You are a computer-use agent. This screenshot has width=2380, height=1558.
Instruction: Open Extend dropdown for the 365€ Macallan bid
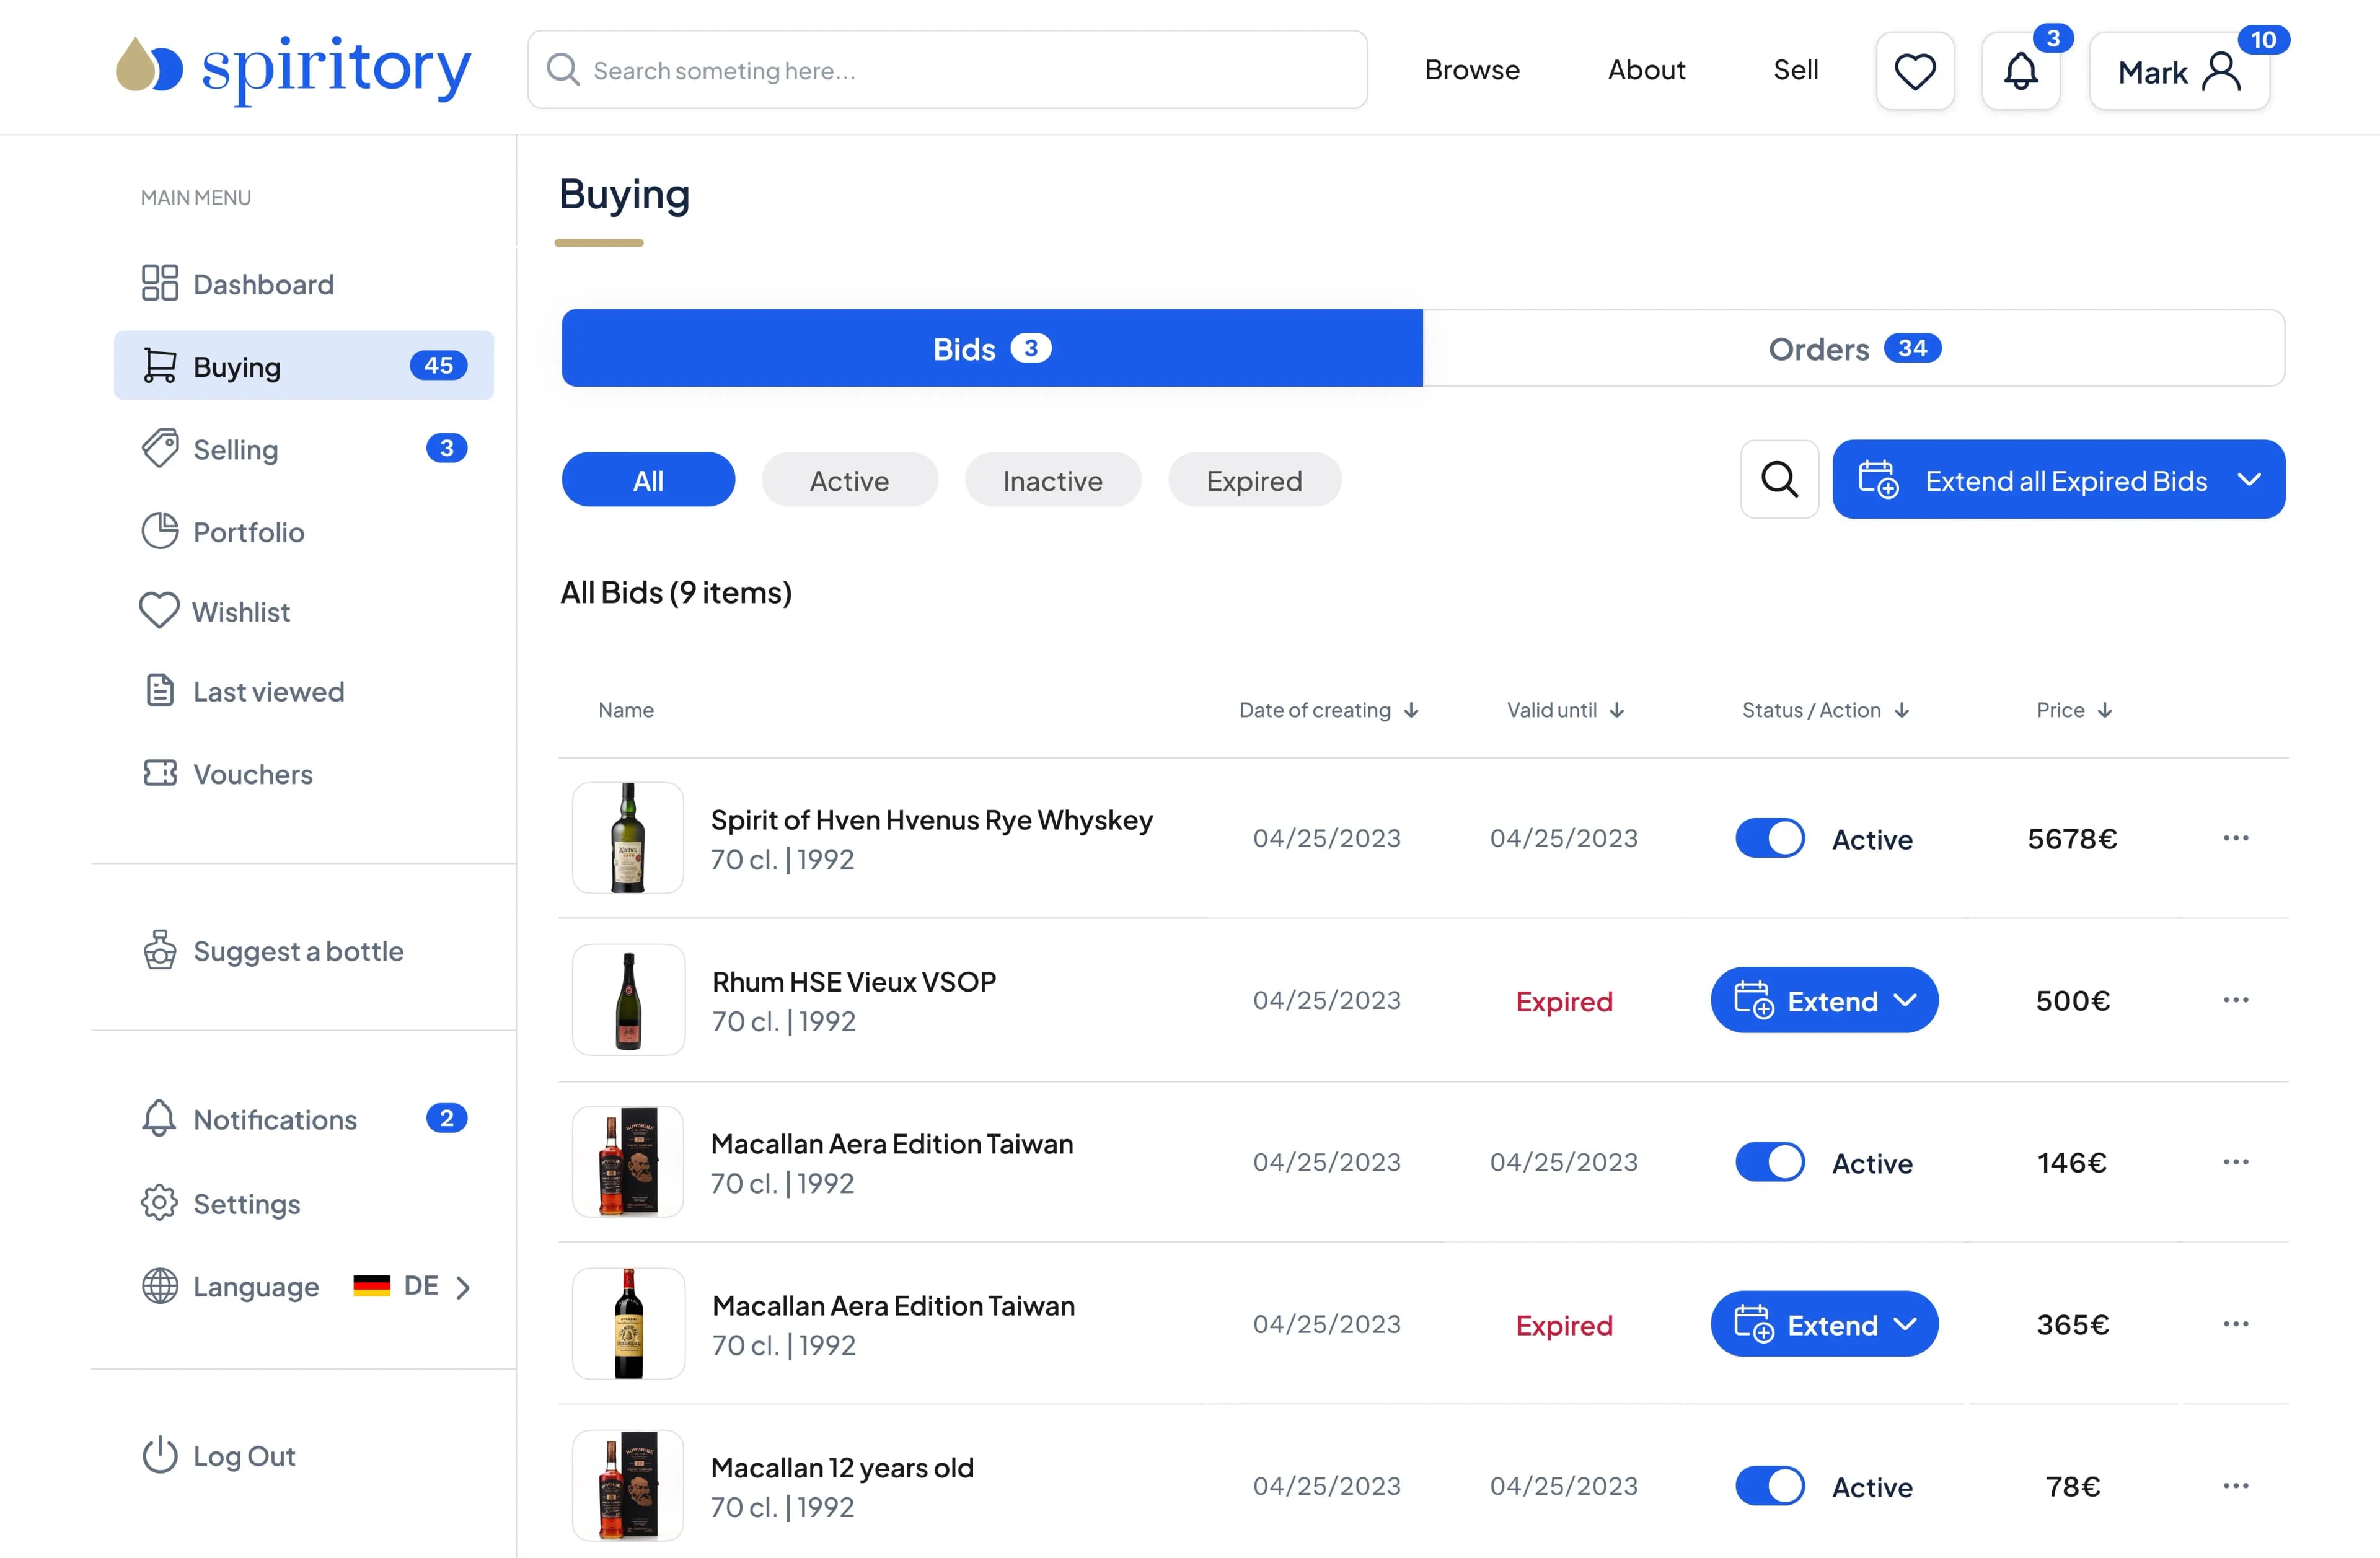coord(1824,1324)
